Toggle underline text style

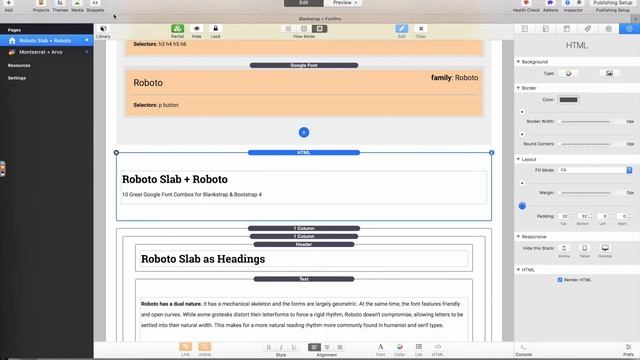(x=294, y=347)
